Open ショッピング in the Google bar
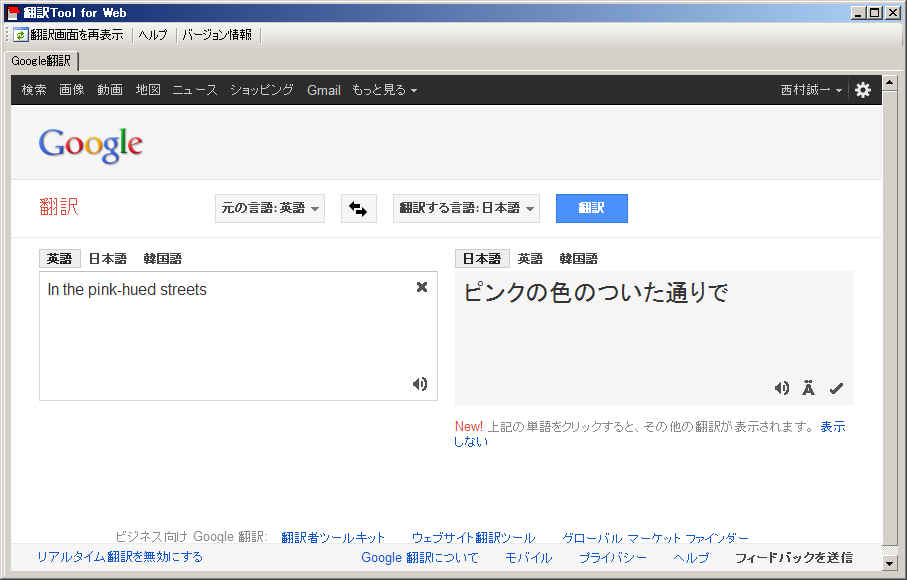Screen dimensions: 907x580 pyautogui.click(x=262, y=90)
